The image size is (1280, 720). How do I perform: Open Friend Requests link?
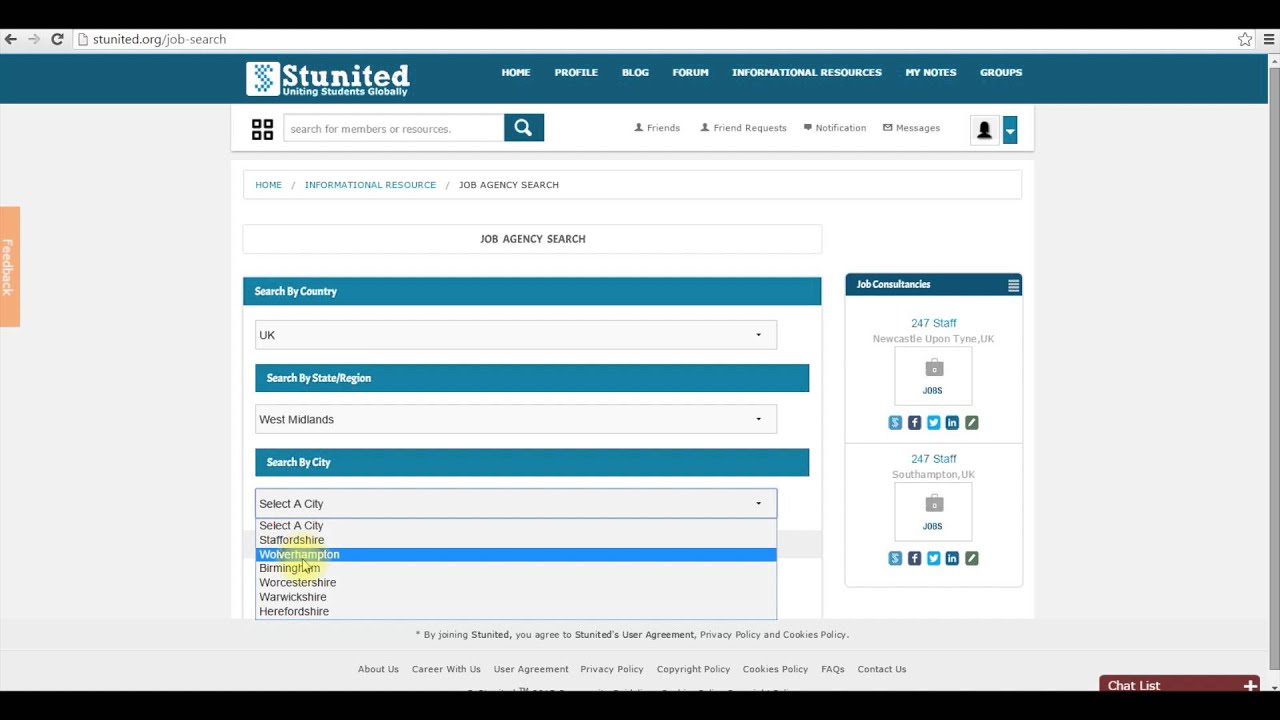click(743, 128)
